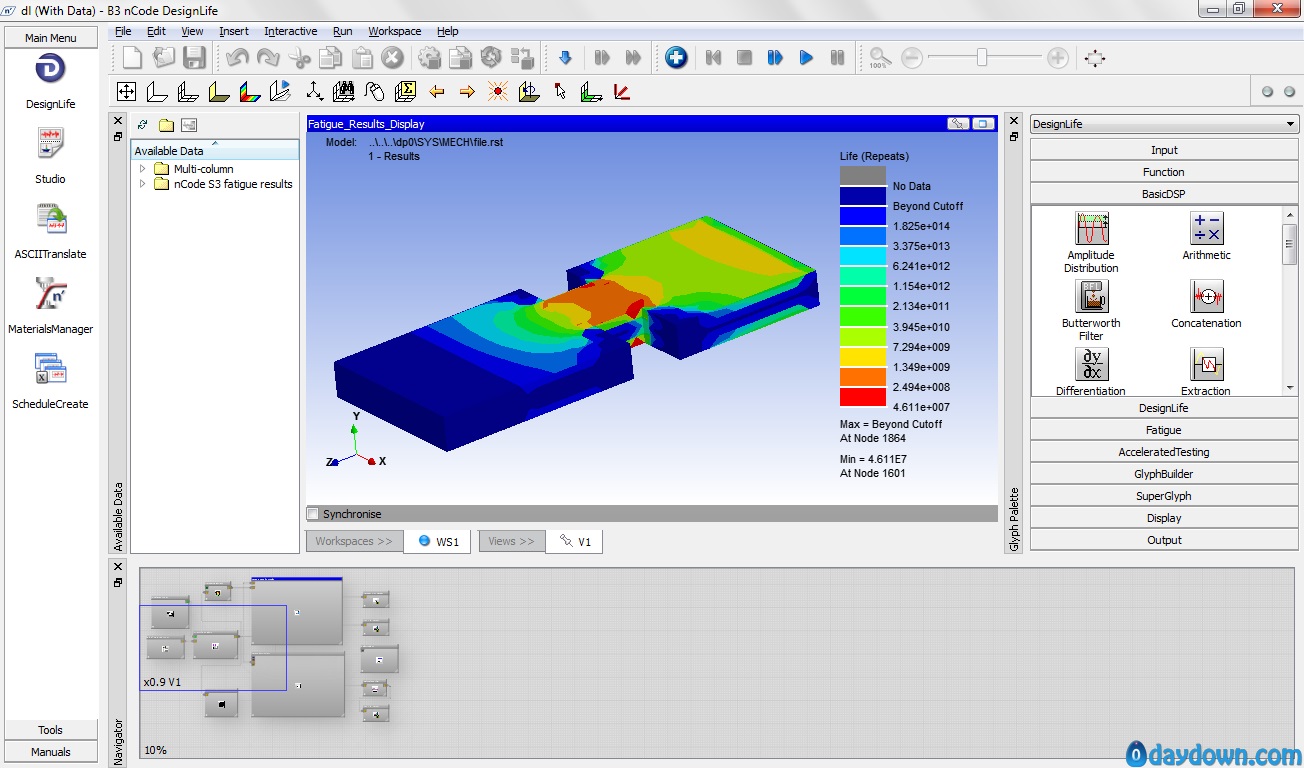Click the Redo arrow icon
The image size is (1304, 768).
tap(268, 58)
